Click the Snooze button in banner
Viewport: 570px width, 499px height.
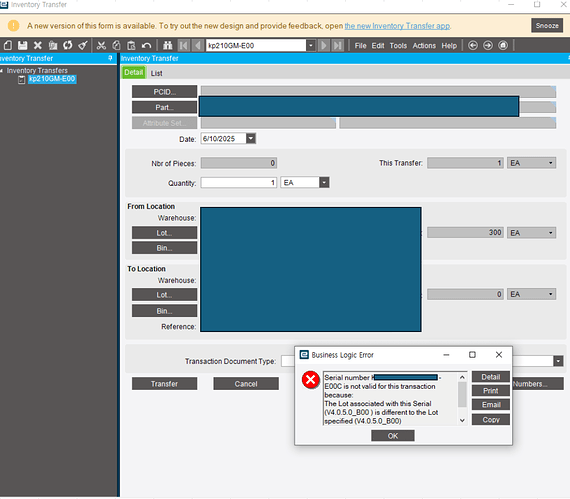(x=547, y=26)
